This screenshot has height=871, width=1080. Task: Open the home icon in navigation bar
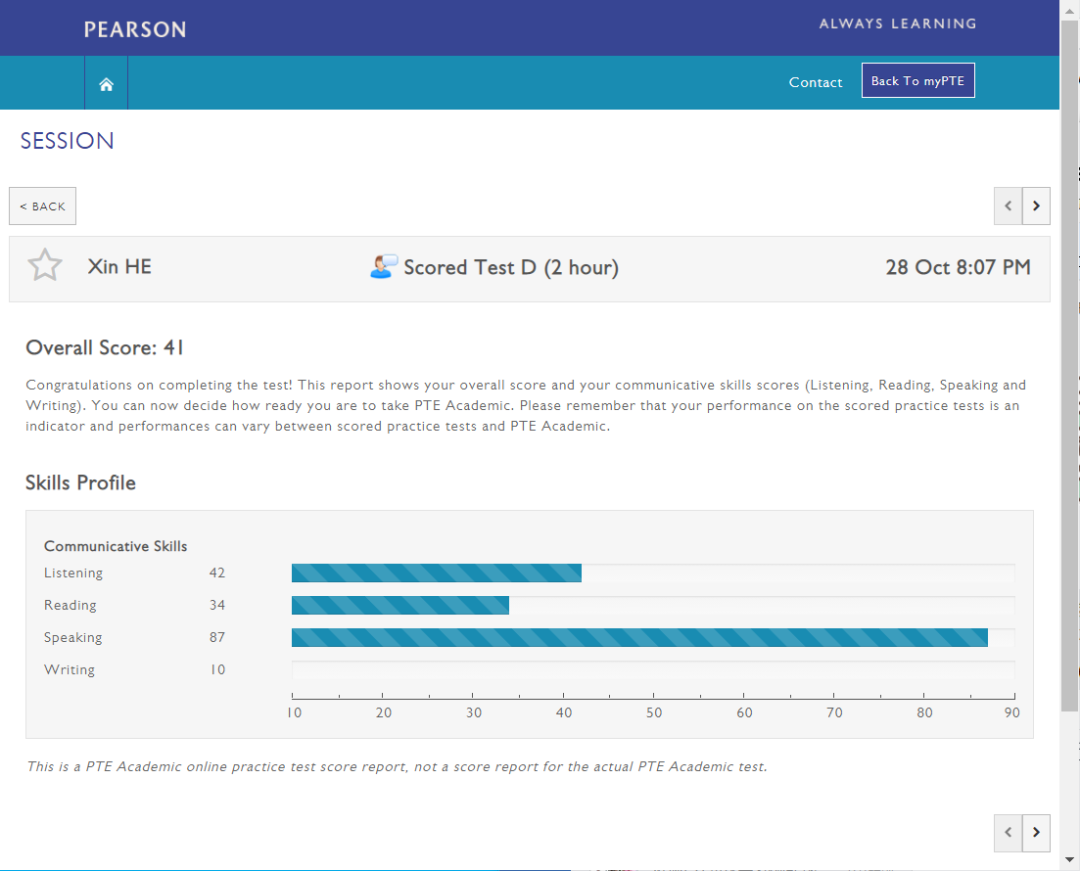[x=106, y=84]
